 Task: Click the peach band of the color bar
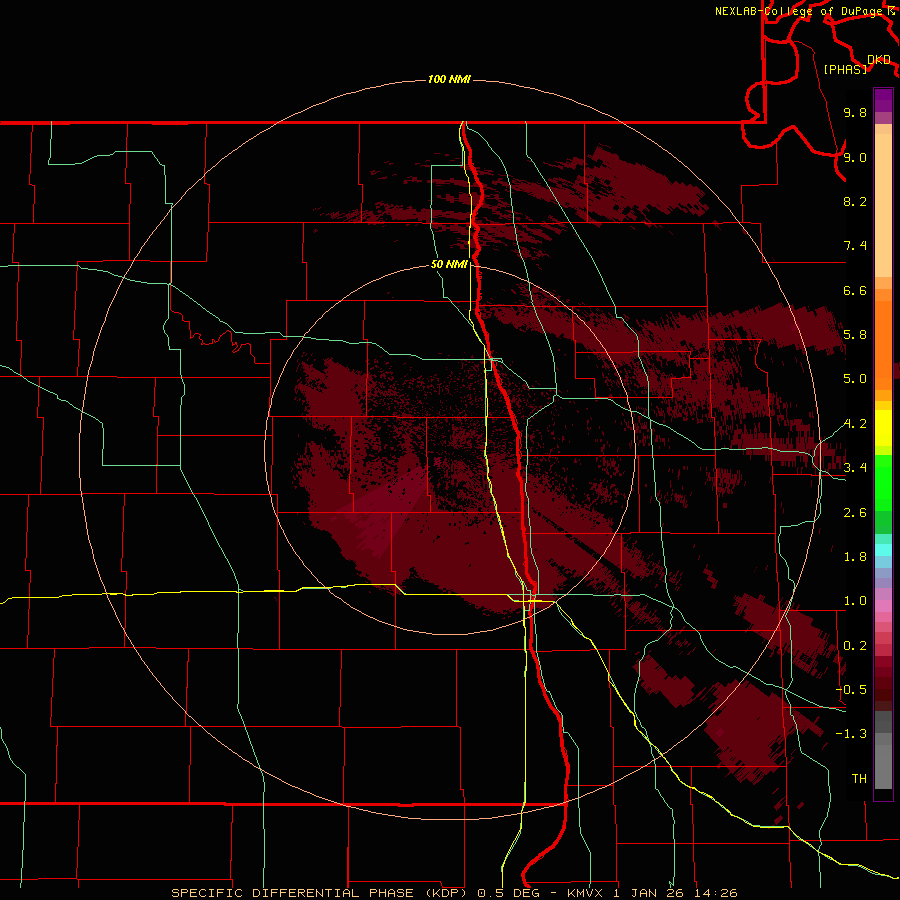883,207
